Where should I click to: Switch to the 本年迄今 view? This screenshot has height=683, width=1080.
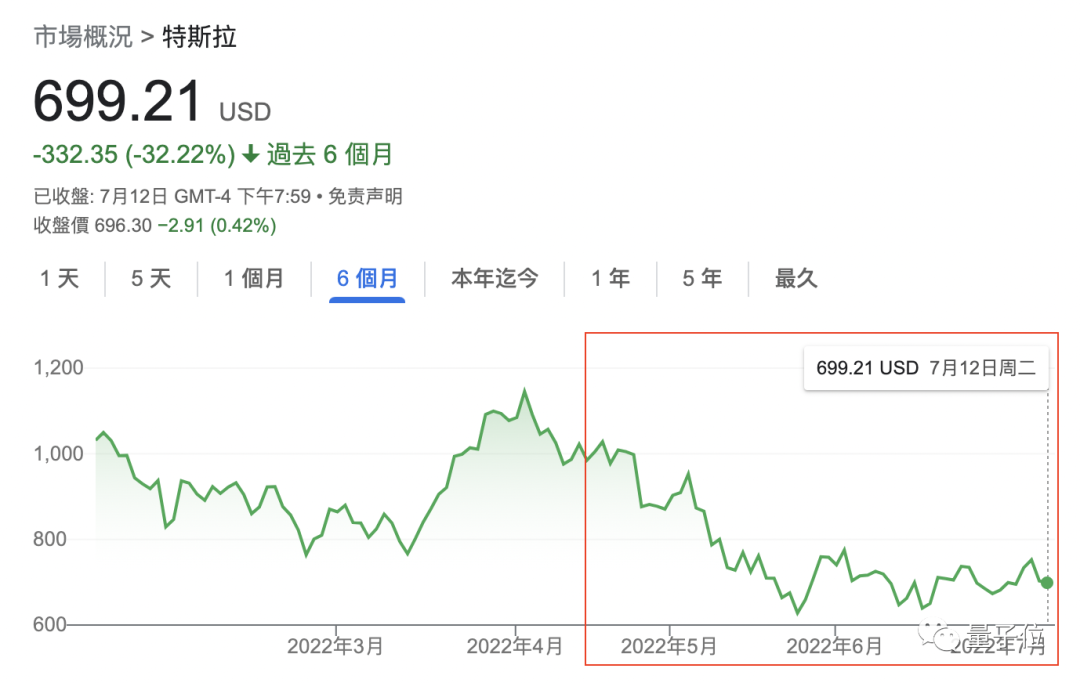[494, 279]
